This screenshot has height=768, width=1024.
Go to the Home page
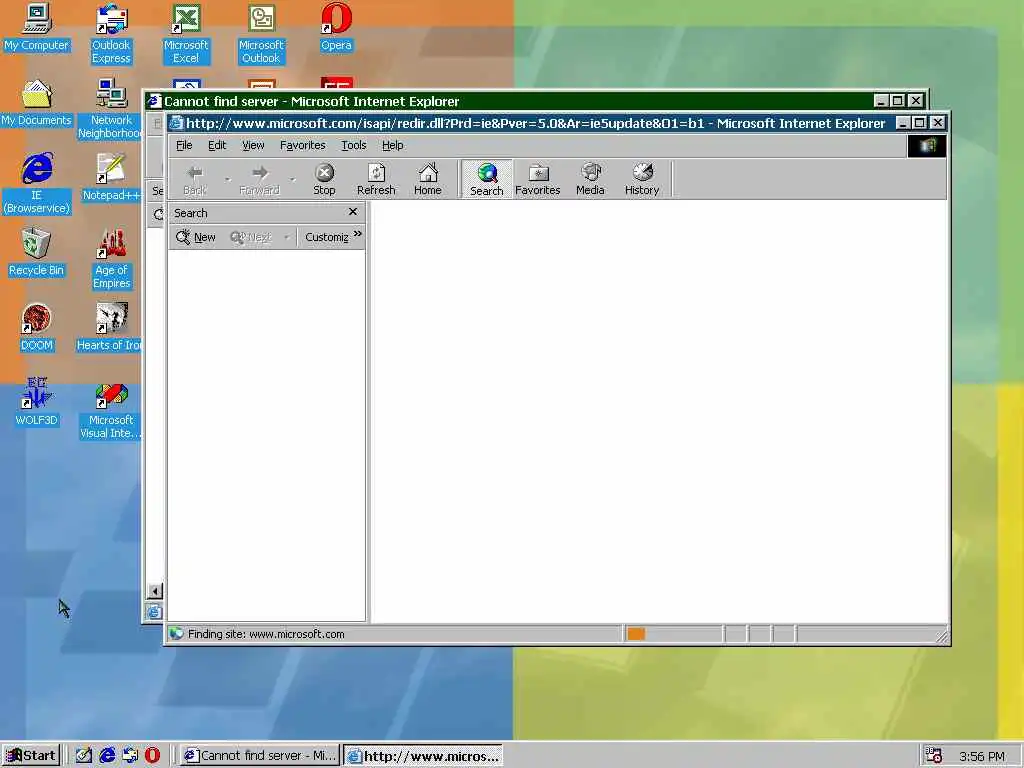(x=428, y=179)
